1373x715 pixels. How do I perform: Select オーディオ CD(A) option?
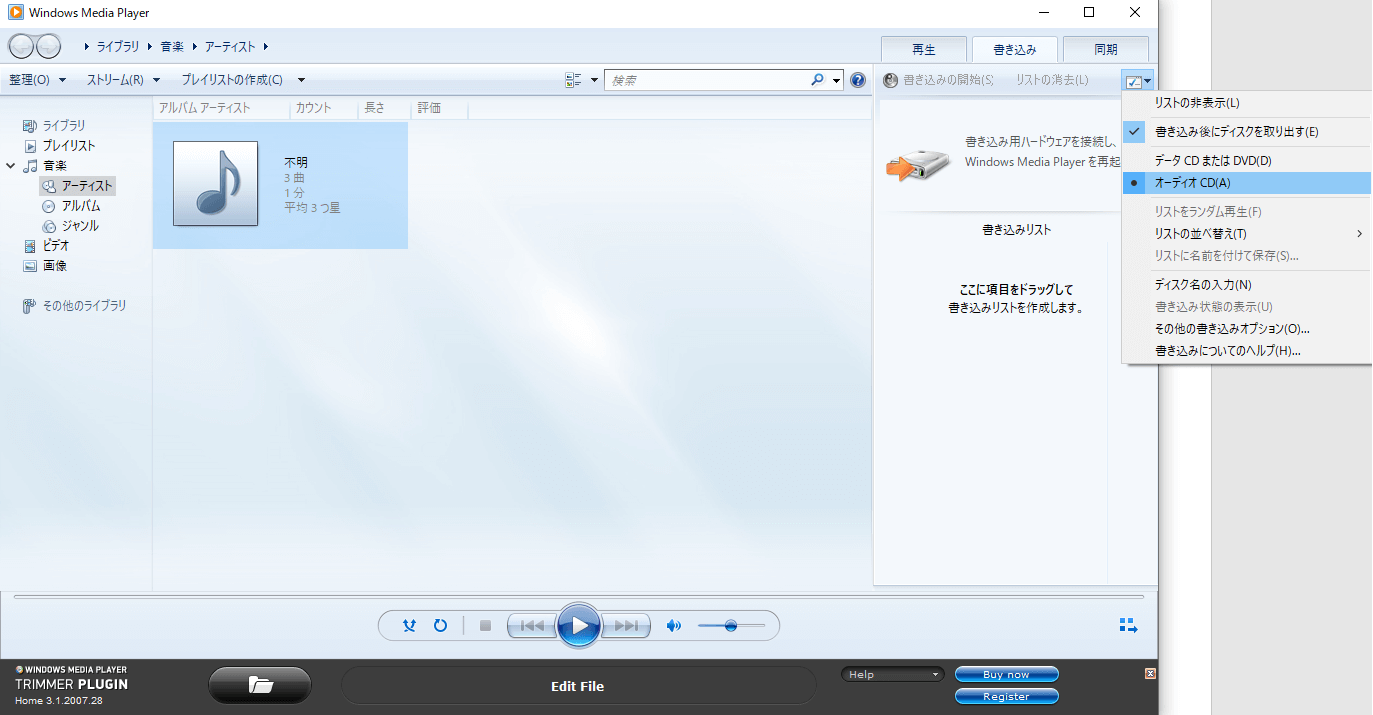[1247, 183]
